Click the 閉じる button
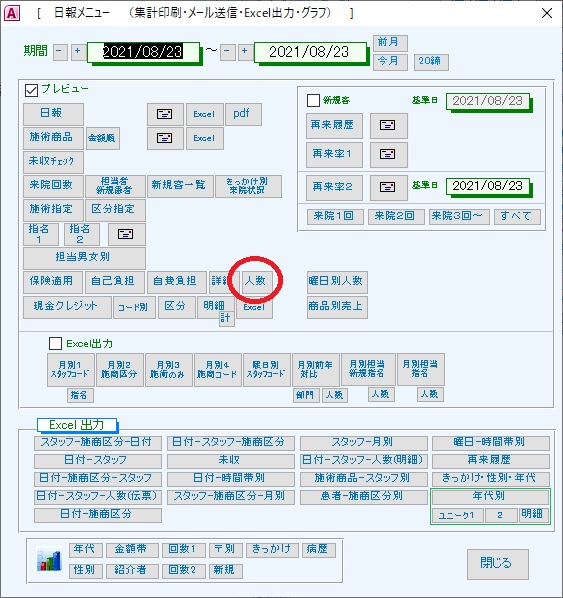The height and width of the screenshot is (598, 563). (x=497, y=563)
